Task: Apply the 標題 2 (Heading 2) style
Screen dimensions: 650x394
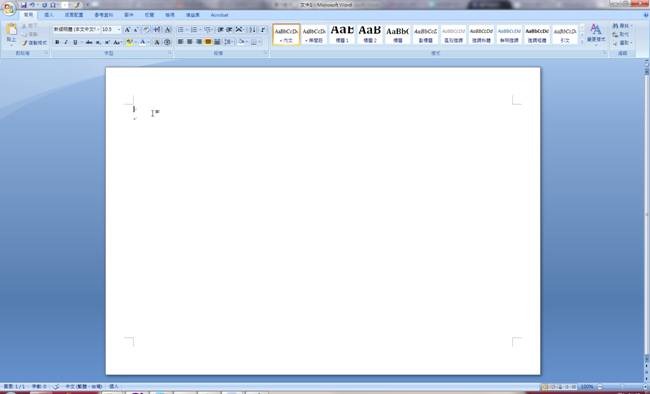Action: pos(370,34)
